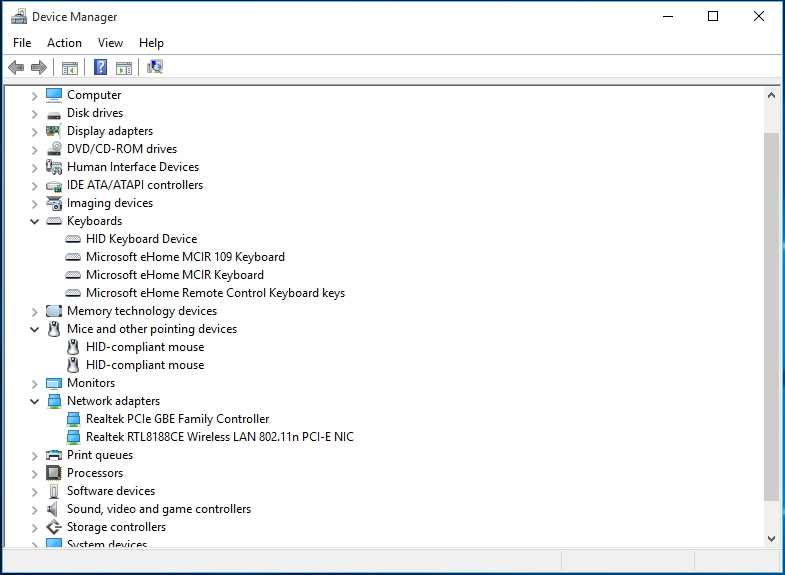Image resolution: width=785 pixels, height=575 pixels.
Task: Collapse Mice and other pointing devices node
Action: pyautogui.click(x=34, y=329)
